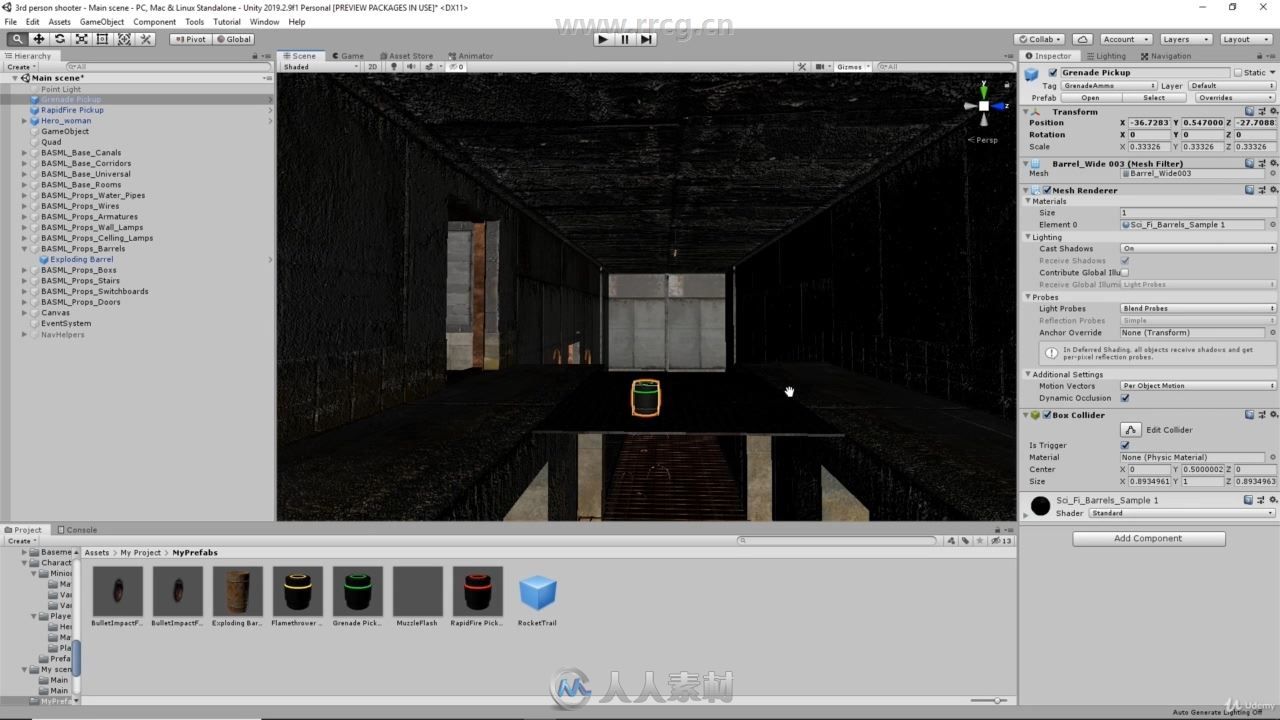Toggle Global handle rotation
This screenshot has width=1280, height=720.
coord(233,39)
